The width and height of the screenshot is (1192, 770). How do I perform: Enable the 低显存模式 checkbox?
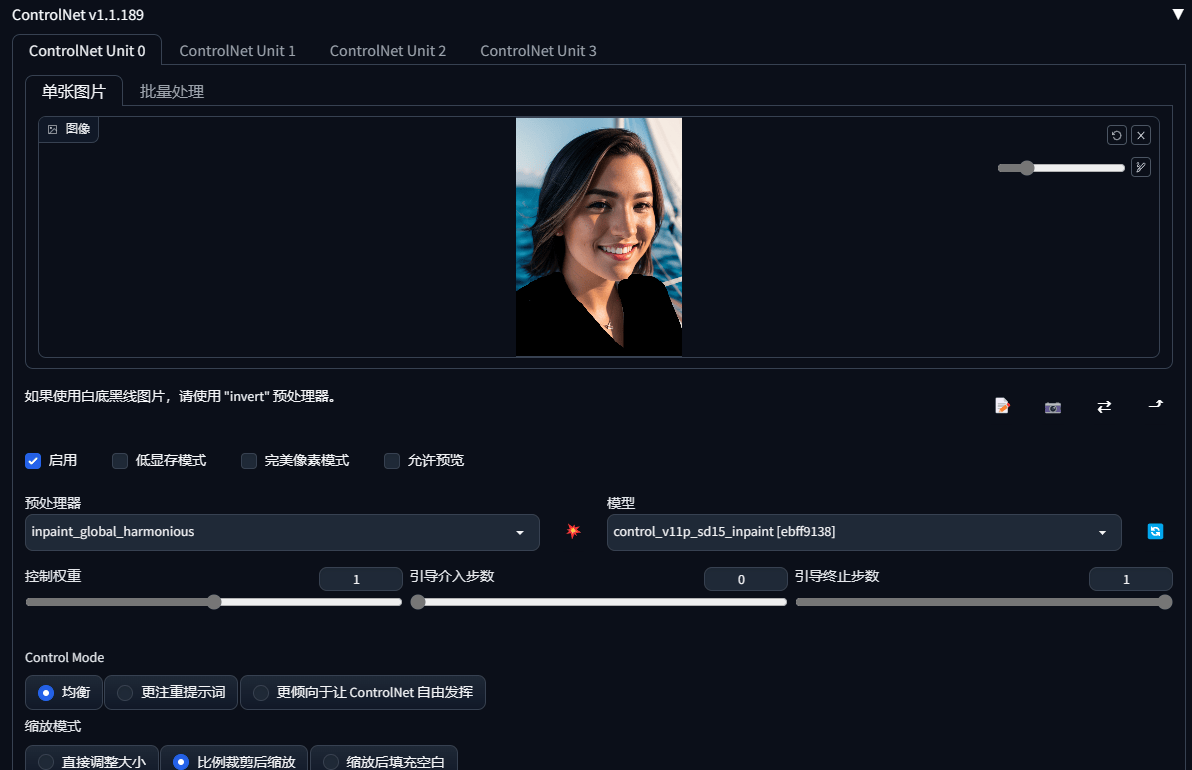pyautogui.click(x=119, y=461)
